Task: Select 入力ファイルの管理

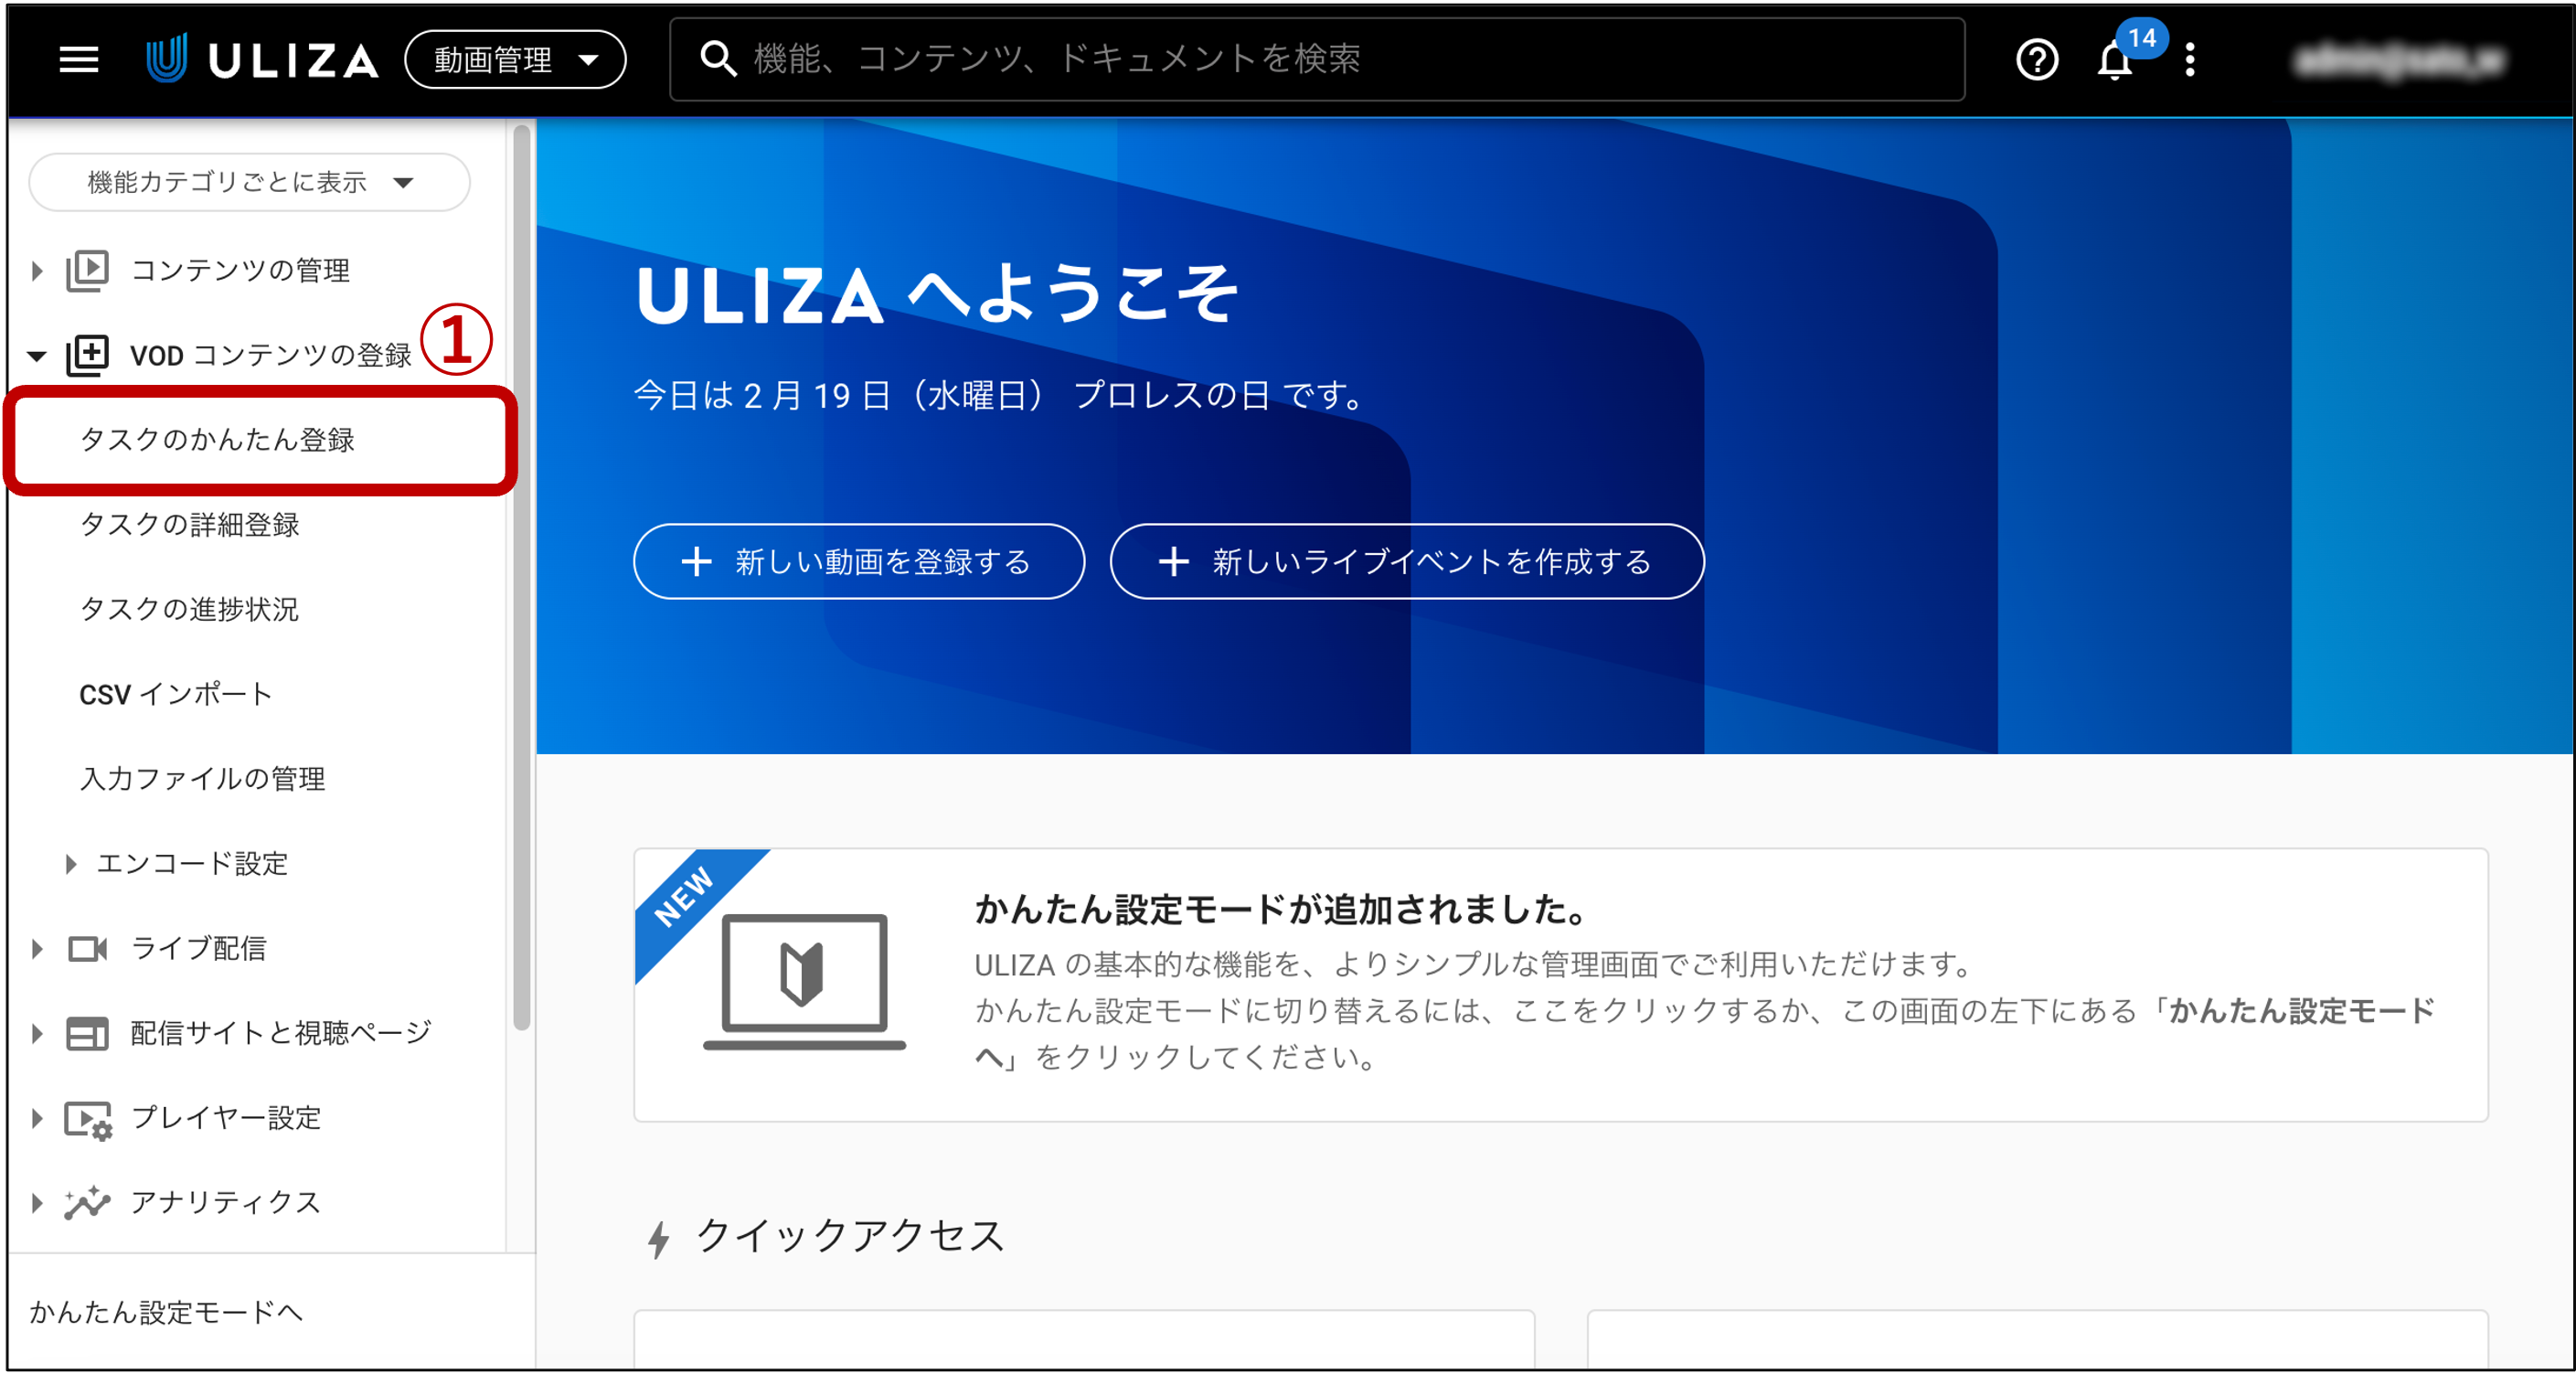Action: 202,779
